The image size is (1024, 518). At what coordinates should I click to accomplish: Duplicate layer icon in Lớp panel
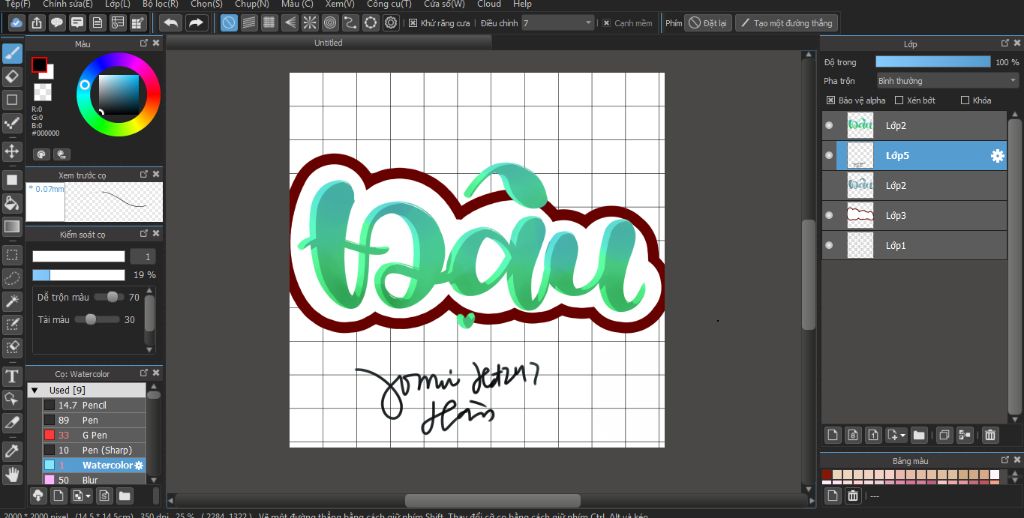[x=943, y=434]
